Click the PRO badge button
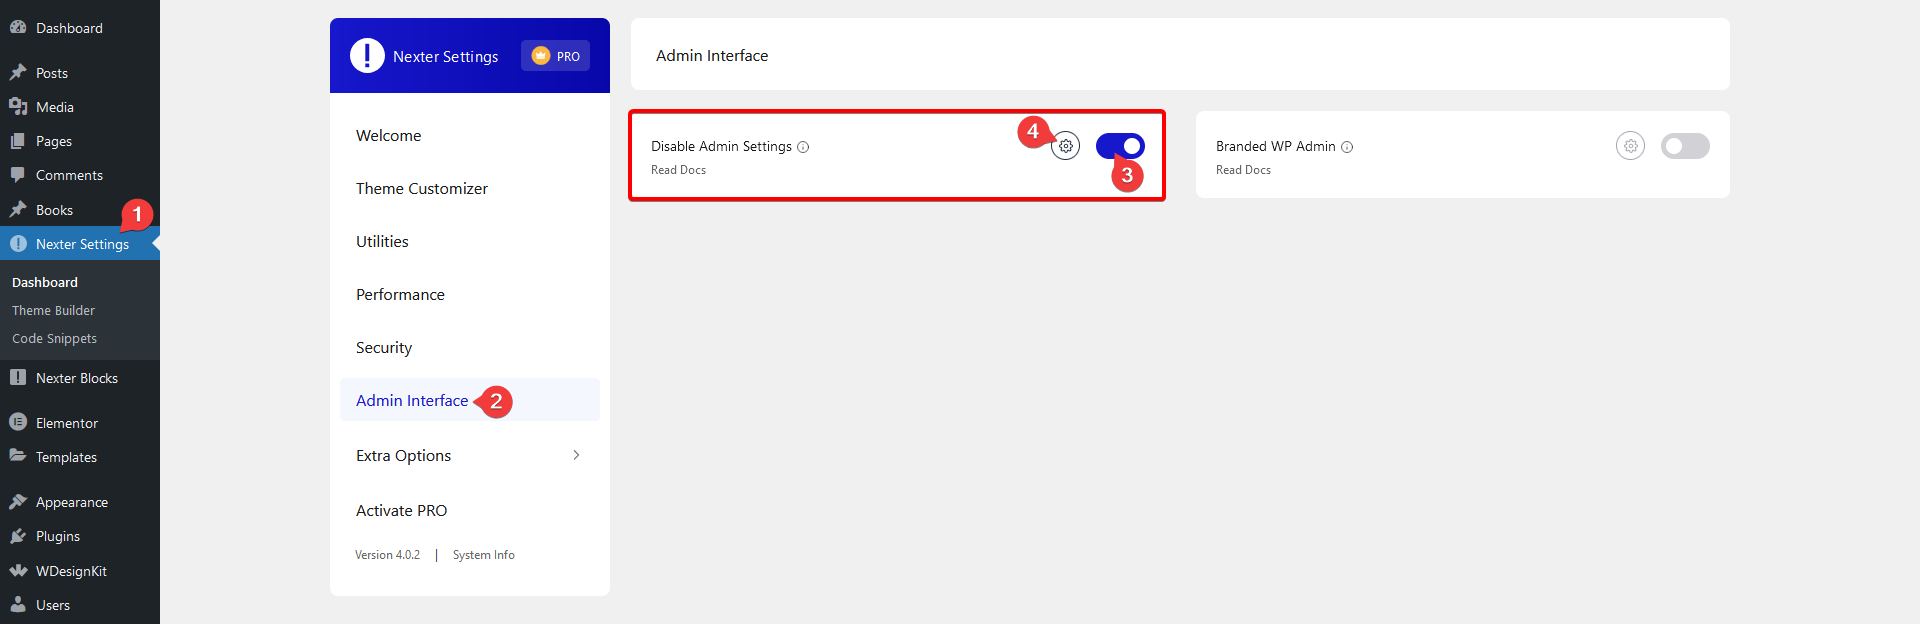This screenshot has width=1920, height=624. coord(555,56)
